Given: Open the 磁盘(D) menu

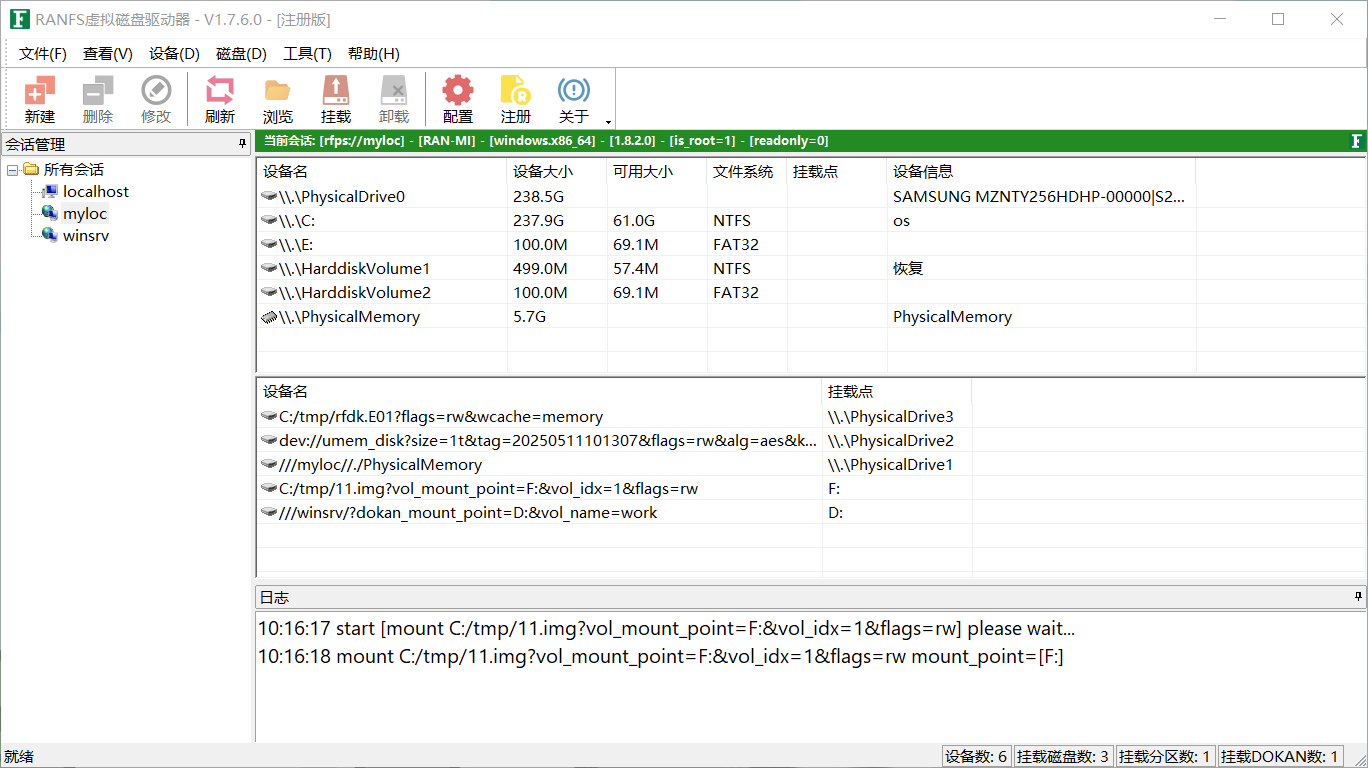Looking at the screenshot, I should pos(241,54).
